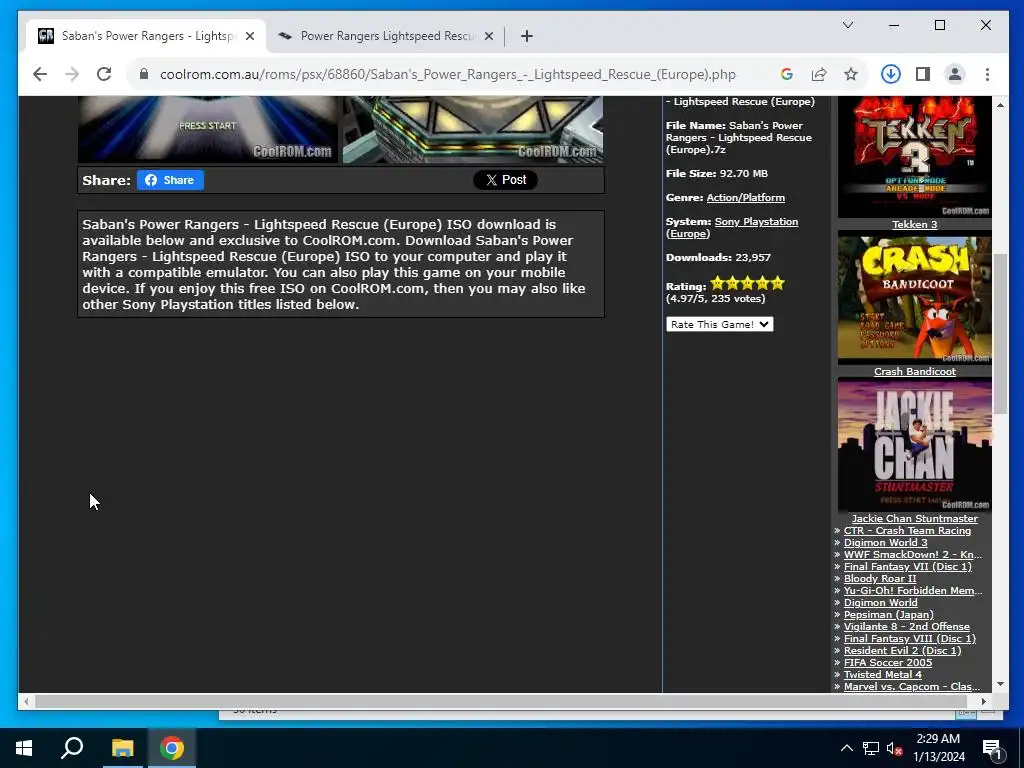Open the Twisted Metal 4 link

(882, 675)
